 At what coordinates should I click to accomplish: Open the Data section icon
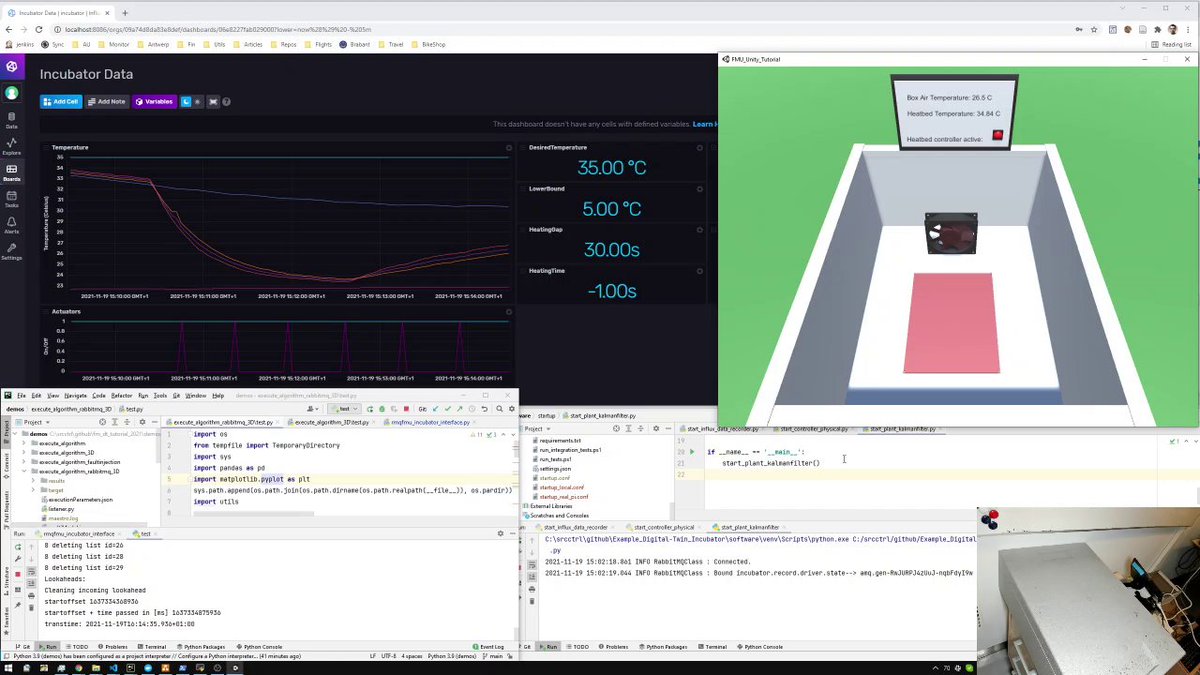tap(11, 120)
